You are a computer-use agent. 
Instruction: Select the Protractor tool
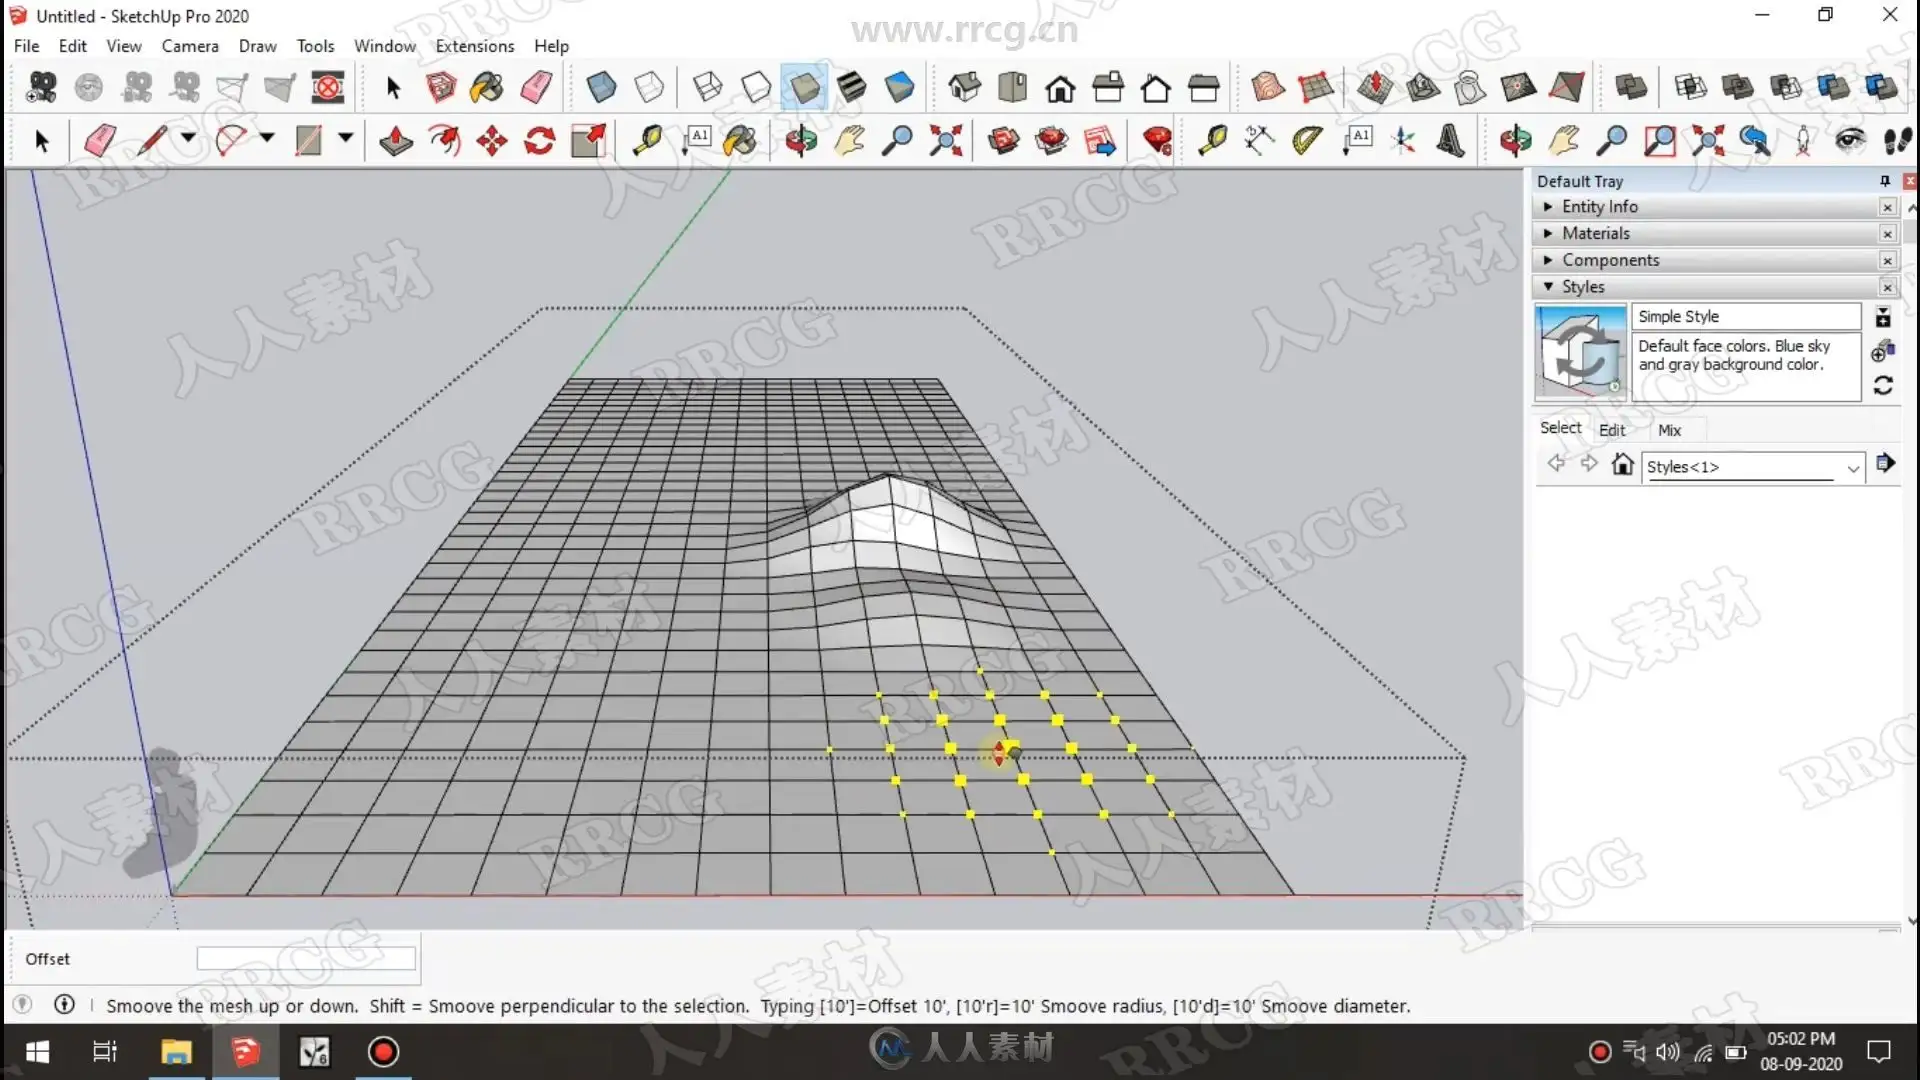1307,141
